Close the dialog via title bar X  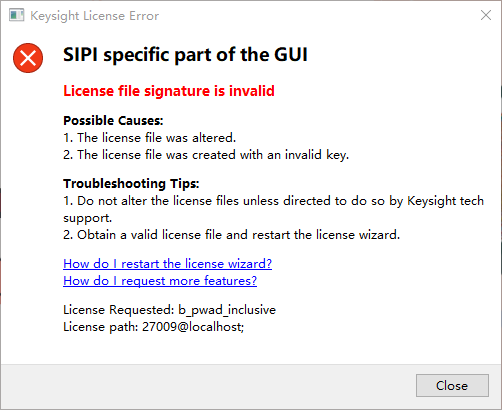486,15
